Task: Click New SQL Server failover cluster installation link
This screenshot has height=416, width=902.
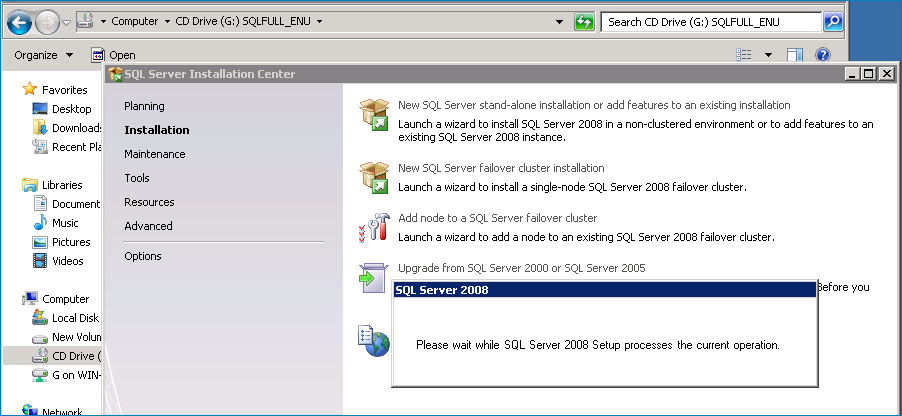Action: pyautogui.click(x=501, y=168)
